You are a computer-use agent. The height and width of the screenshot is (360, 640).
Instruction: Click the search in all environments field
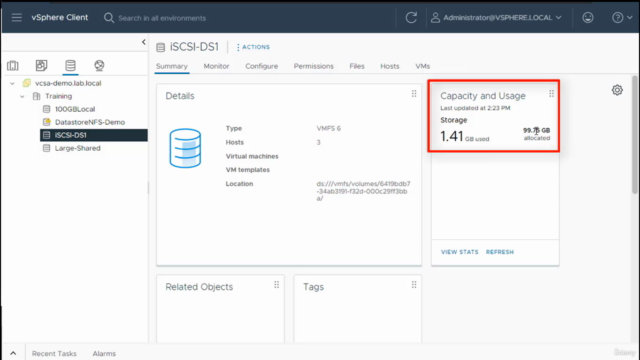(x=162, y=18)
